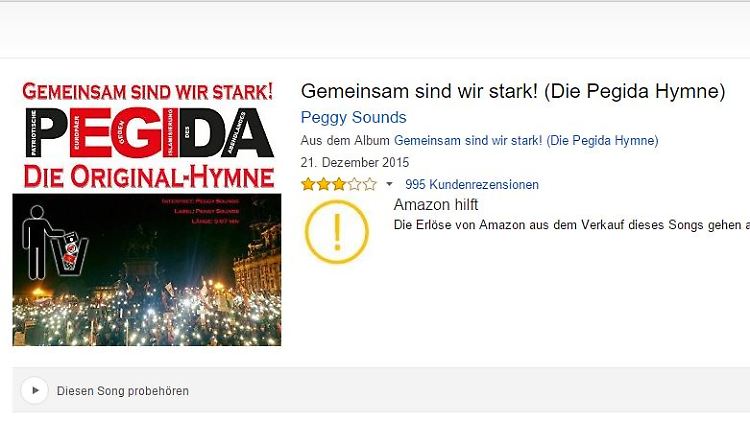This screenshot has height=421, width=750.
Task: Click the third filled rating star
Action: (x=338, y=184)
